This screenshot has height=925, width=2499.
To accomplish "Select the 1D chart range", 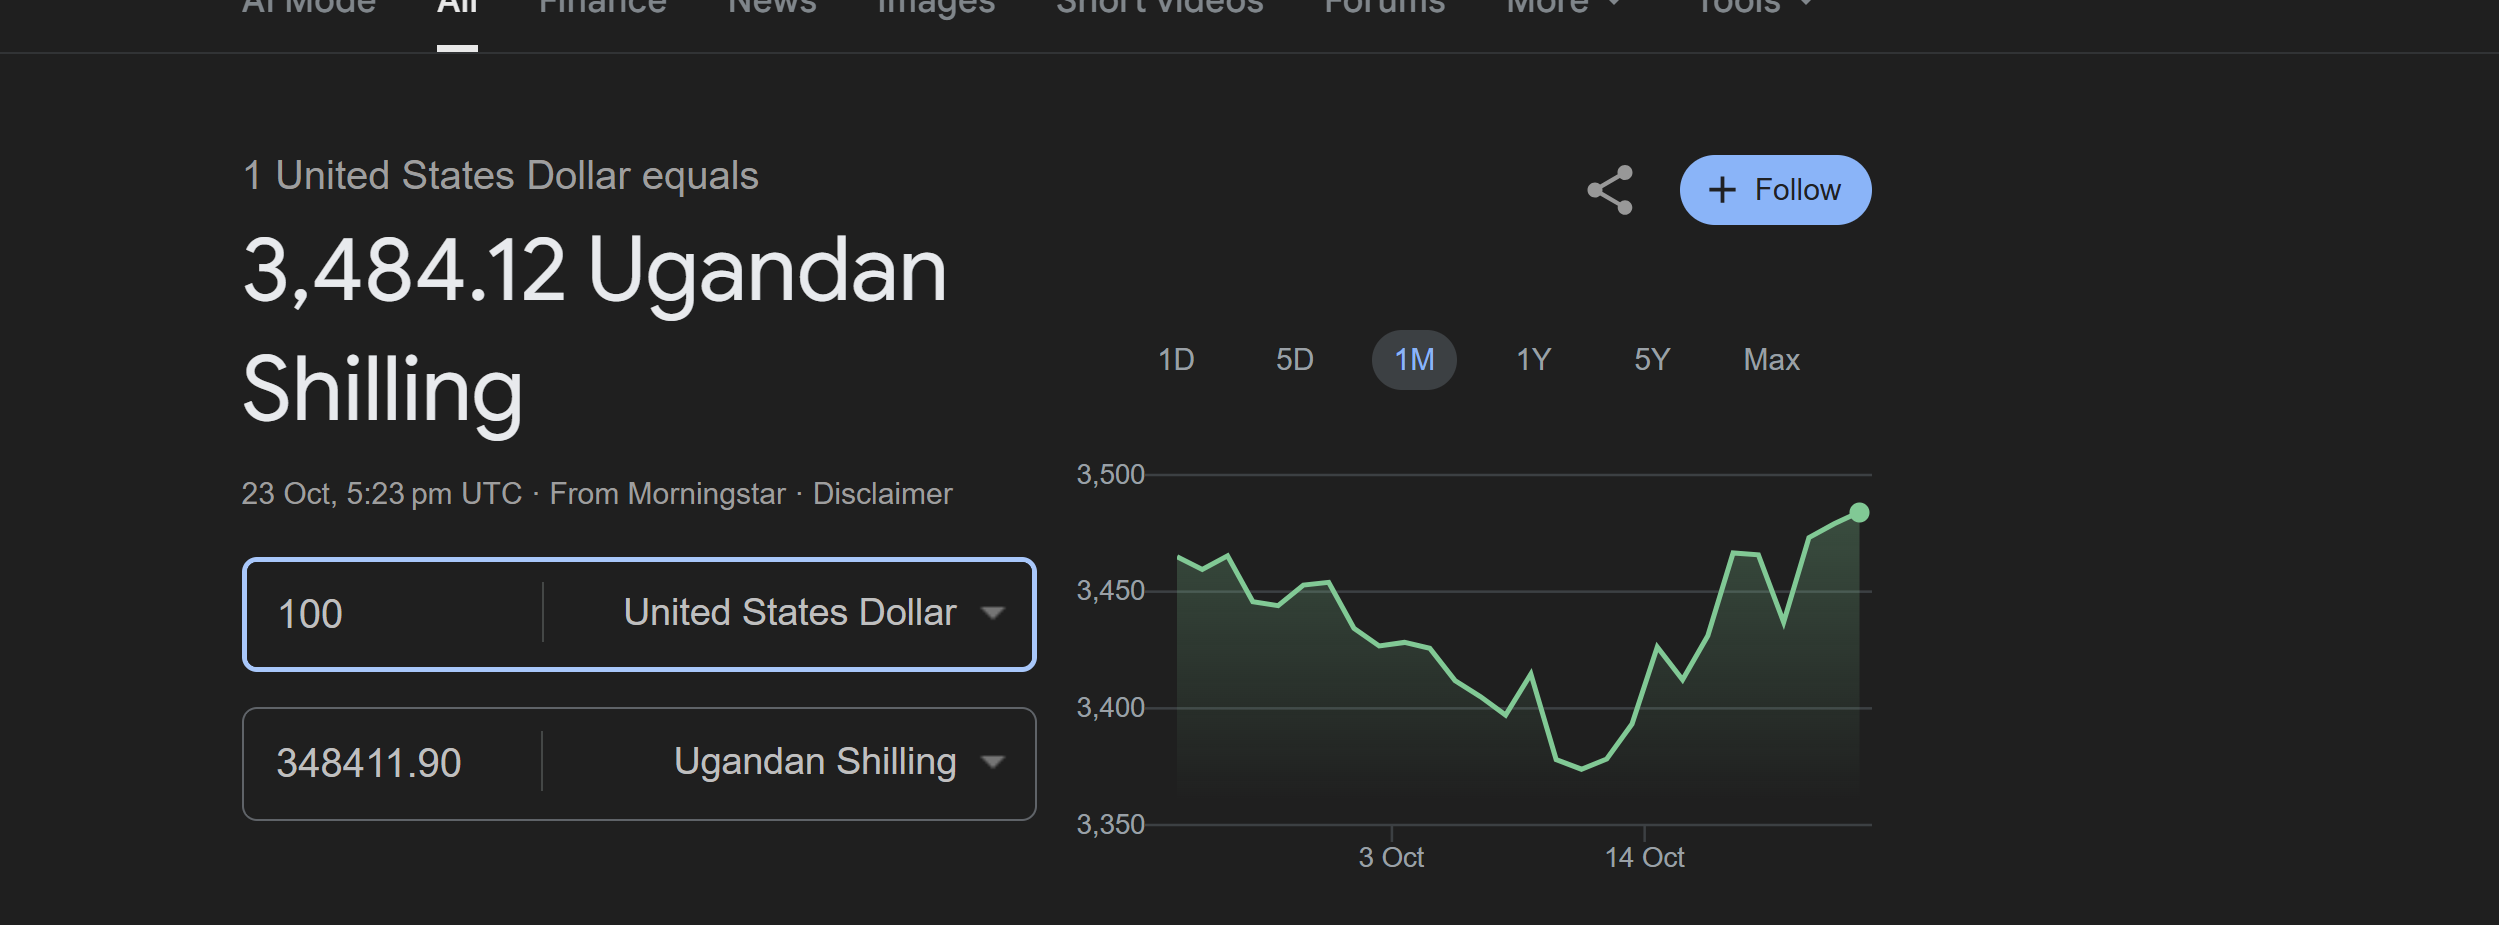I will click(1176, 360).
